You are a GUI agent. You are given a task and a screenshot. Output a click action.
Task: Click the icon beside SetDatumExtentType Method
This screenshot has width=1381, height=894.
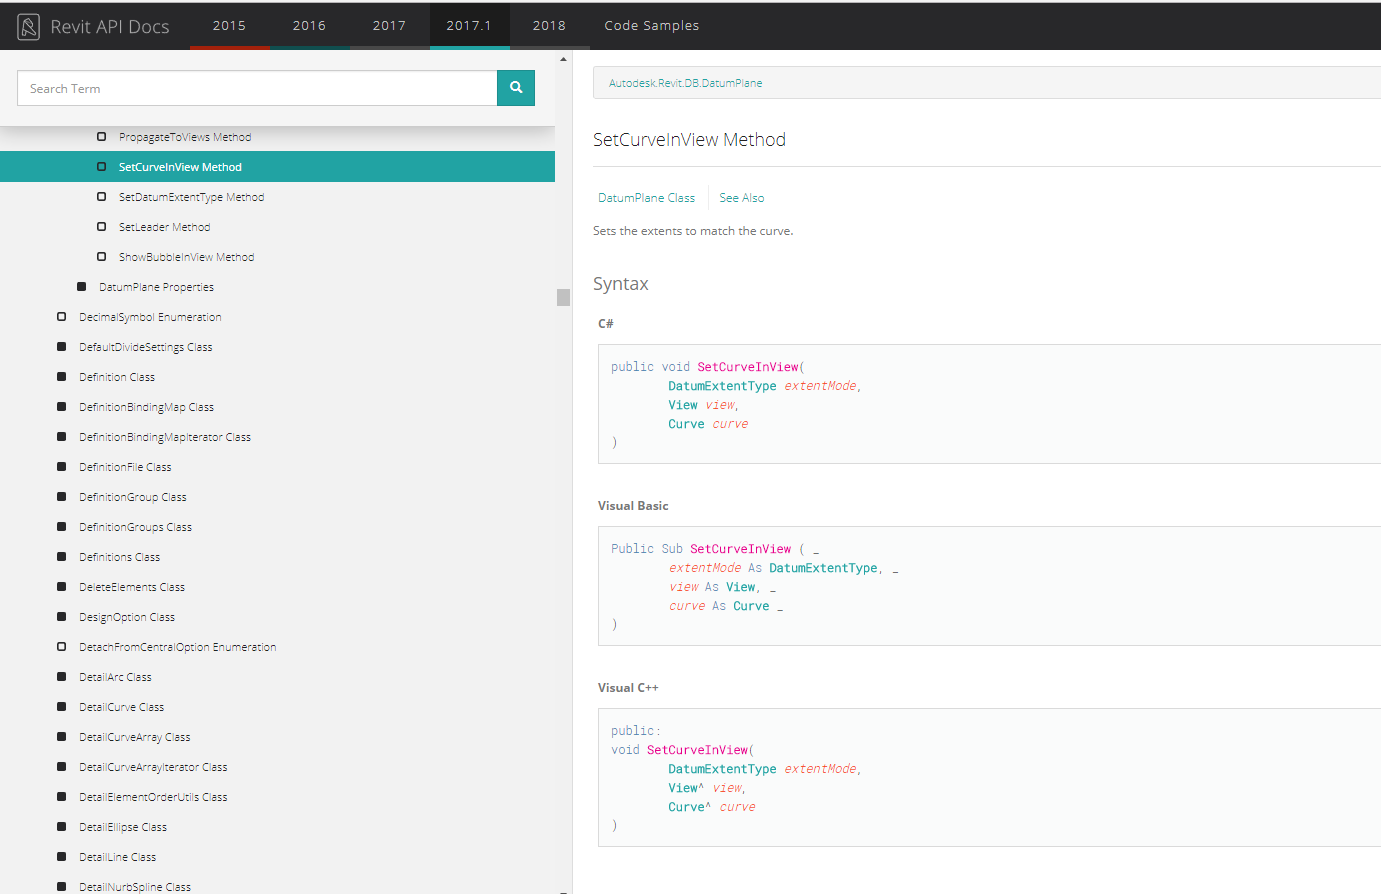tap(101, 197)
